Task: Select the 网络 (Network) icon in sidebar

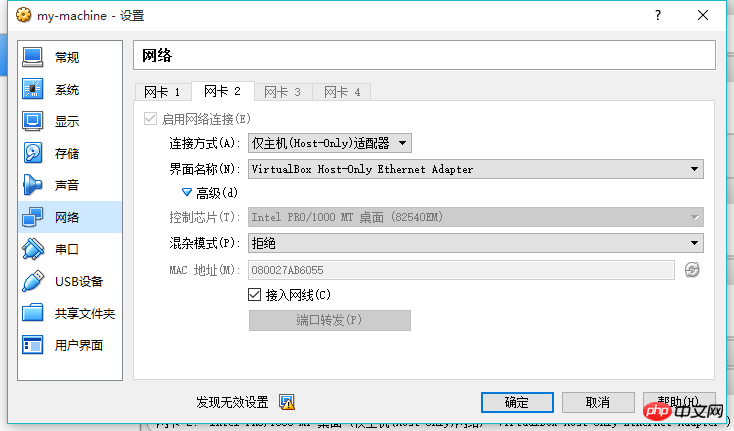Action: (x=32, y=217)
